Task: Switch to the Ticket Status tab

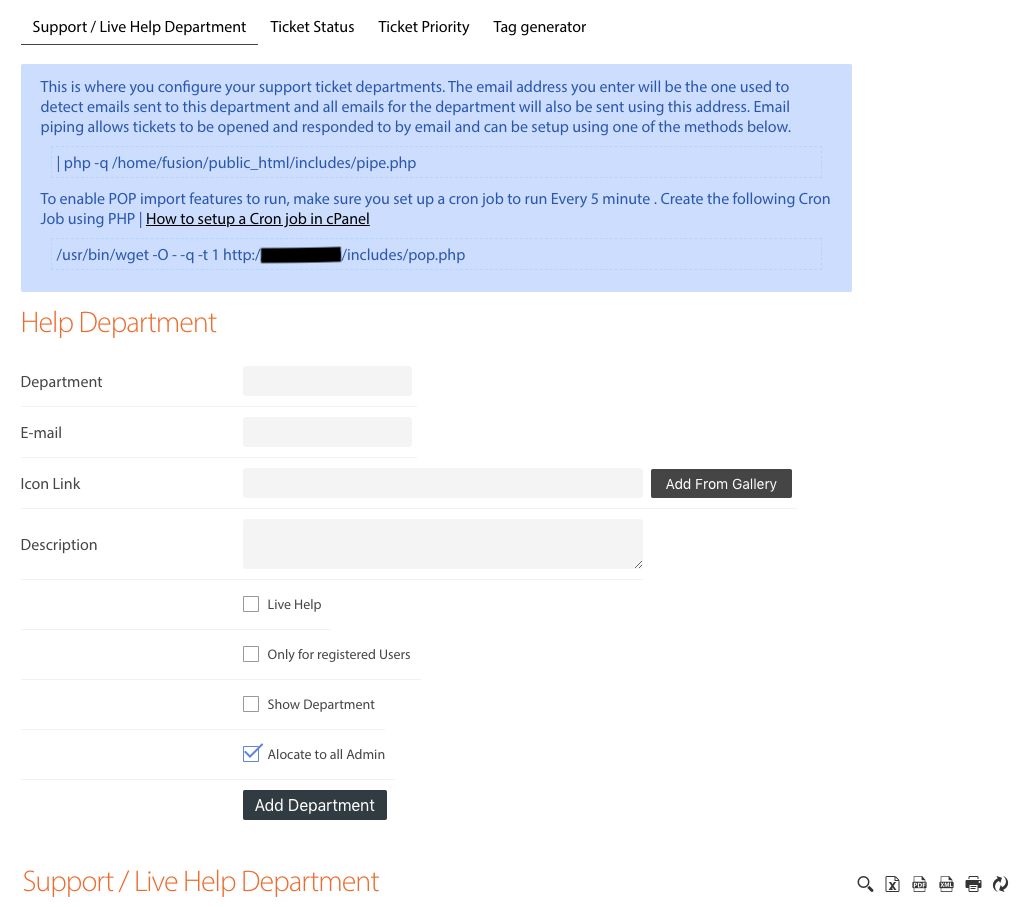Action: [x=312, y=27]
